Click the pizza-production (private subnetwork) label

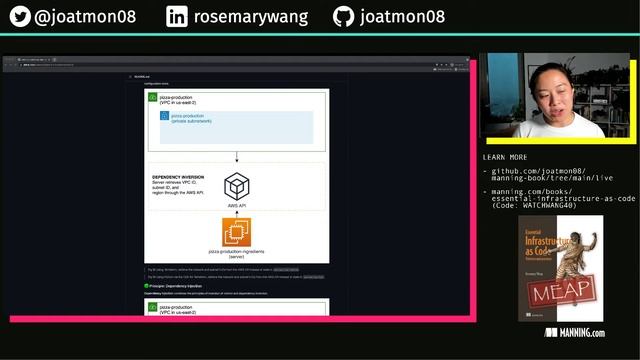click(191, 118)
